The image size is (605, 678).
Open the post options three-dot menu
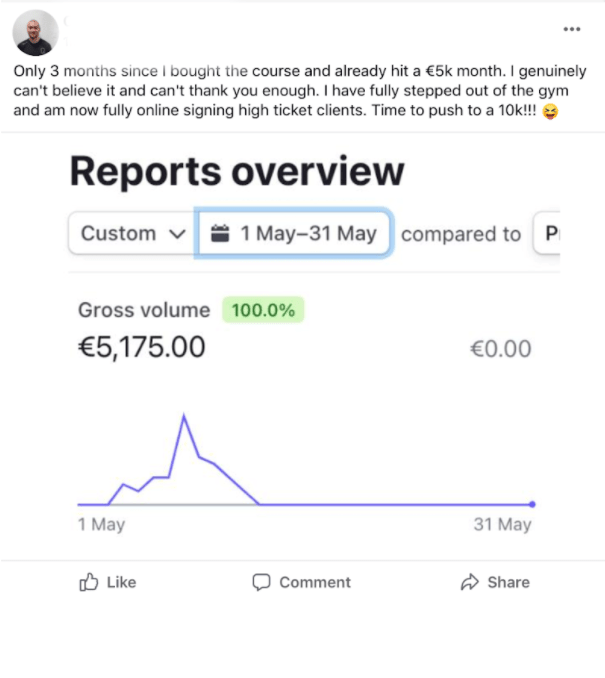(x=572, y=30)
